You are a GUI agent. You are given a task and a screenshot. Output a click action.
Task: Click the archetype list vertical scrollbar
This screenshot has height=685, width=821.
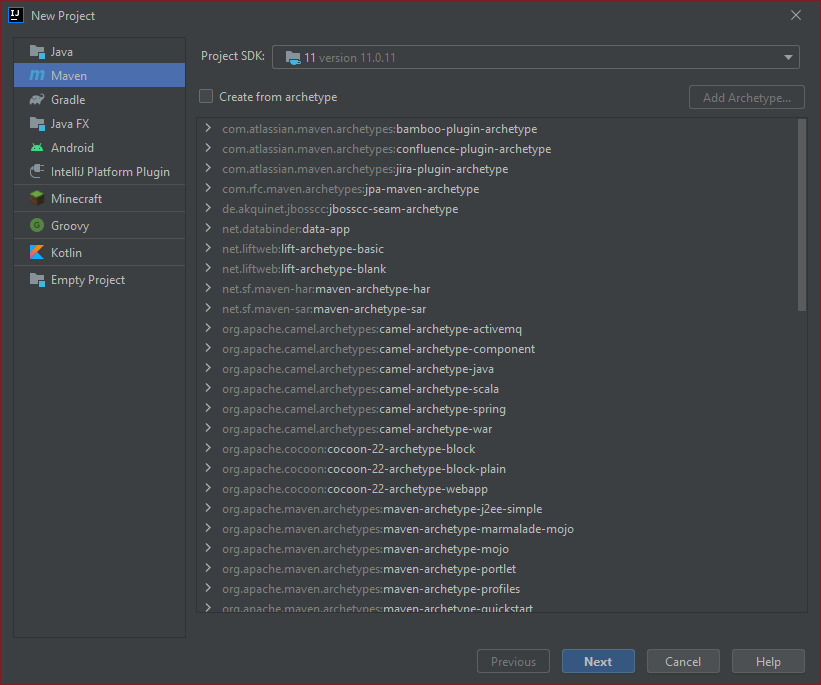(802, 215)
